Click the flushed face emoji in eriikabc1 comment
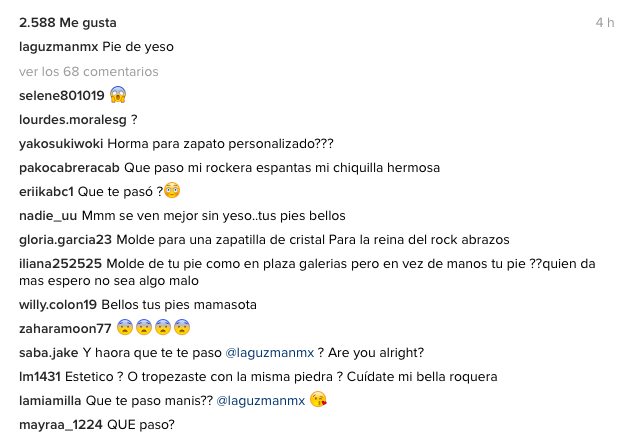The image size is (635, 438). pyautogui.click(x=172, y=190)
